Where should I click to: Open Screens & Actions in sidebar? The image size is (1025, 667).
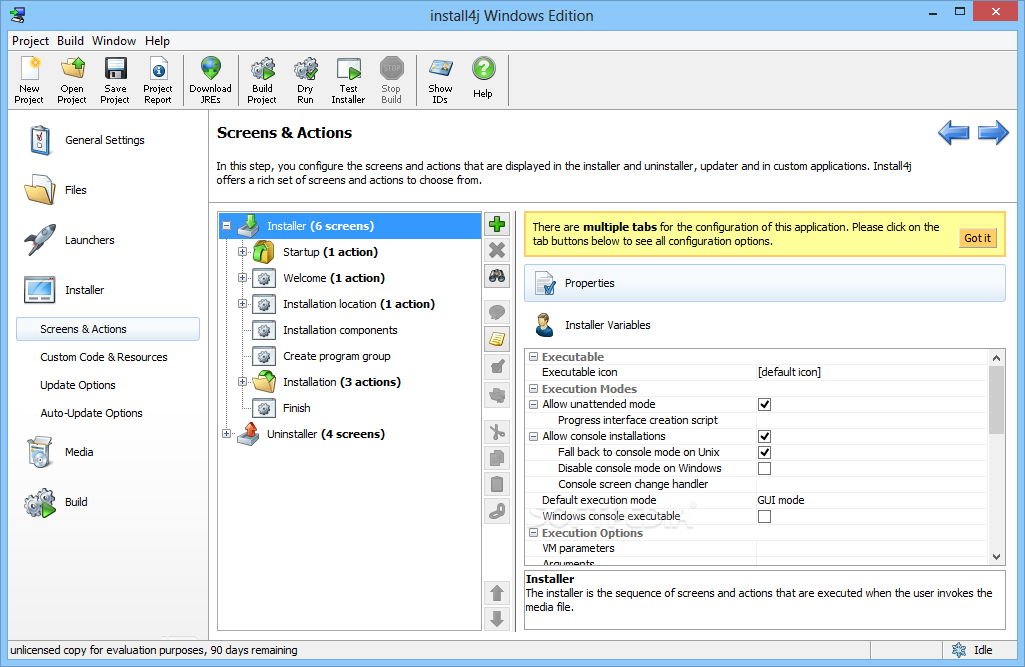pos(108,329)
